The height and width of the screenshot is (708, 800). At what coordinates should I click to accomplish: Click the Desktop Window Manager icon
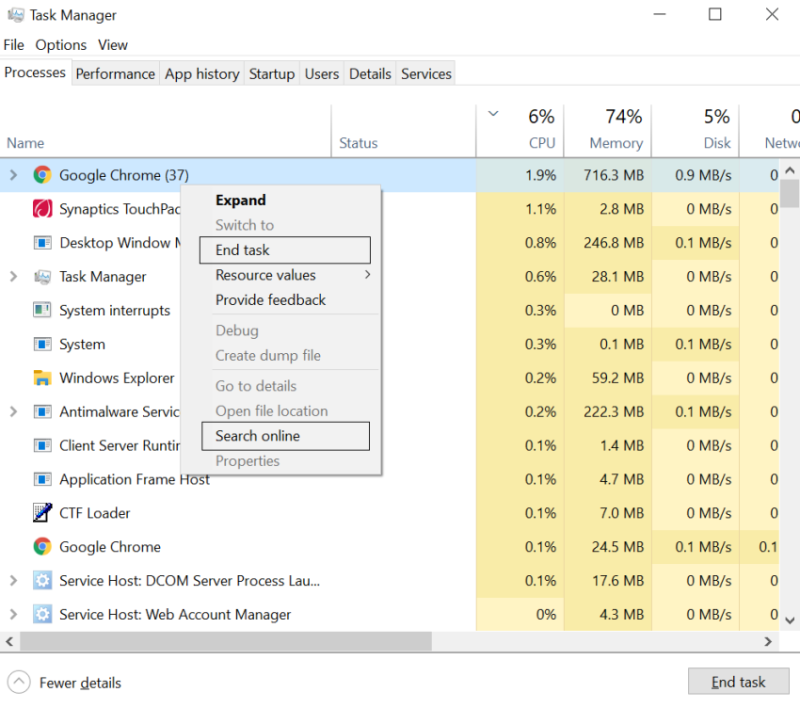[x=42, y=243]
